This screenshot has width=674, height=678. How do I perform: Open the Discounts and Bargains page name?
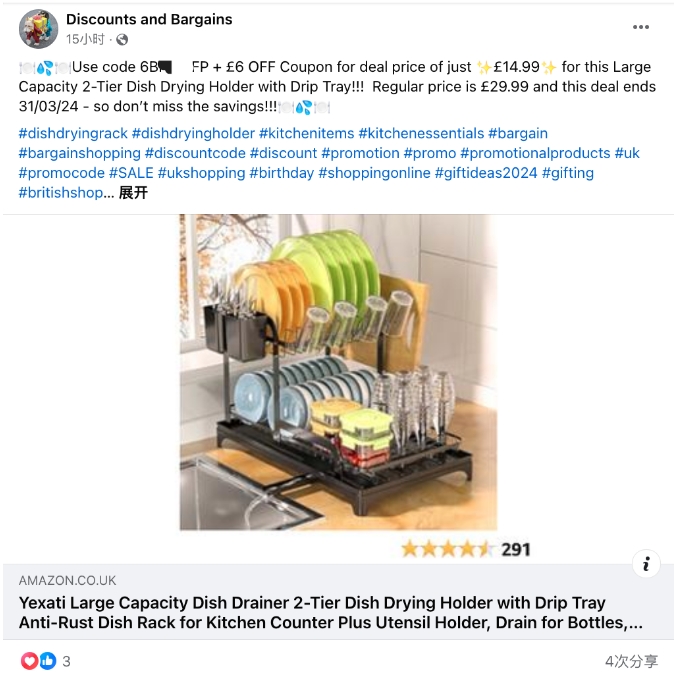click(x=149, y=19)
